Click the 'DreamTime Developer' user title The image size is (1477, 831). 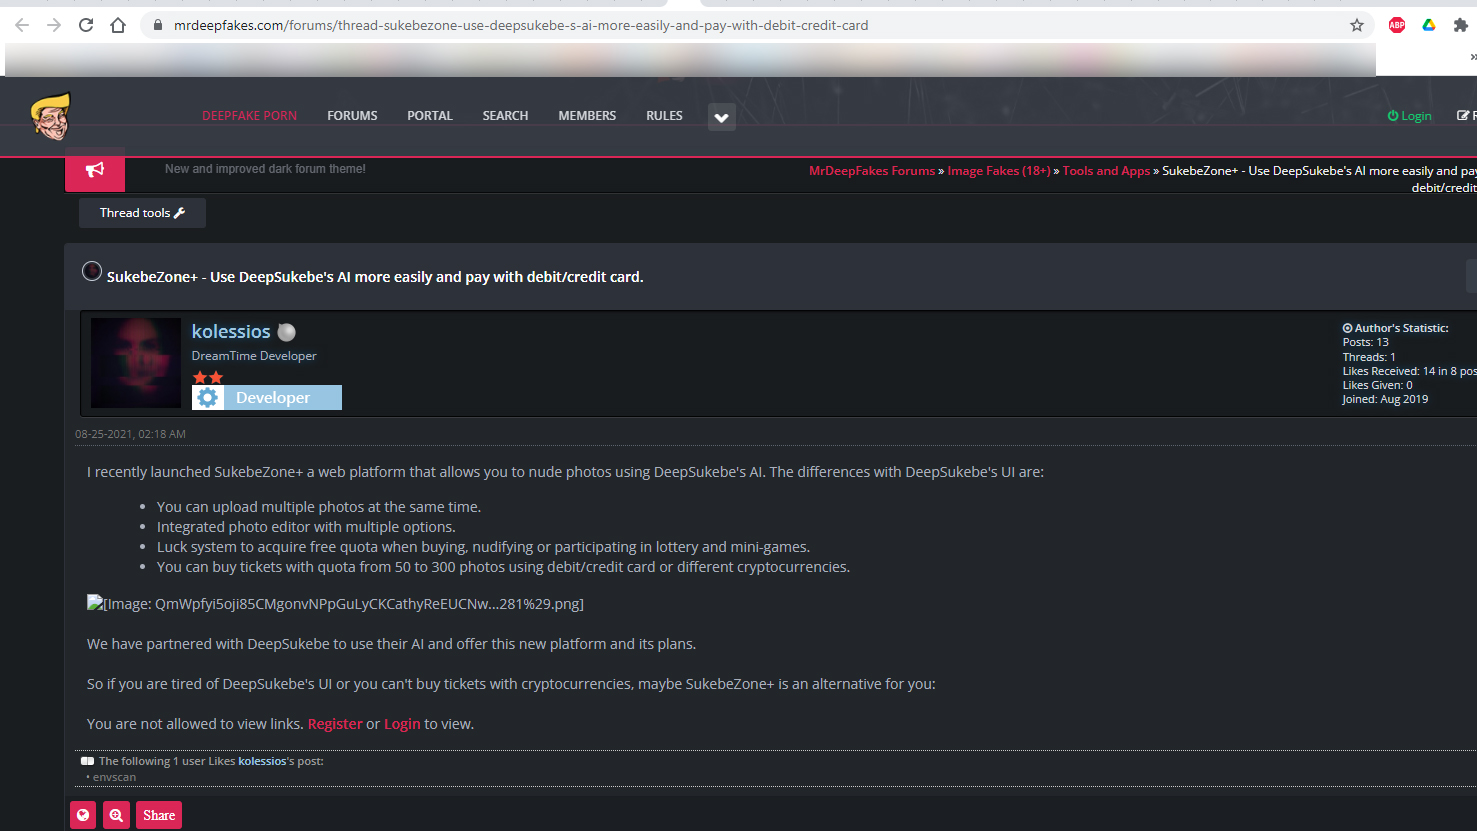(x=254, y=356)
